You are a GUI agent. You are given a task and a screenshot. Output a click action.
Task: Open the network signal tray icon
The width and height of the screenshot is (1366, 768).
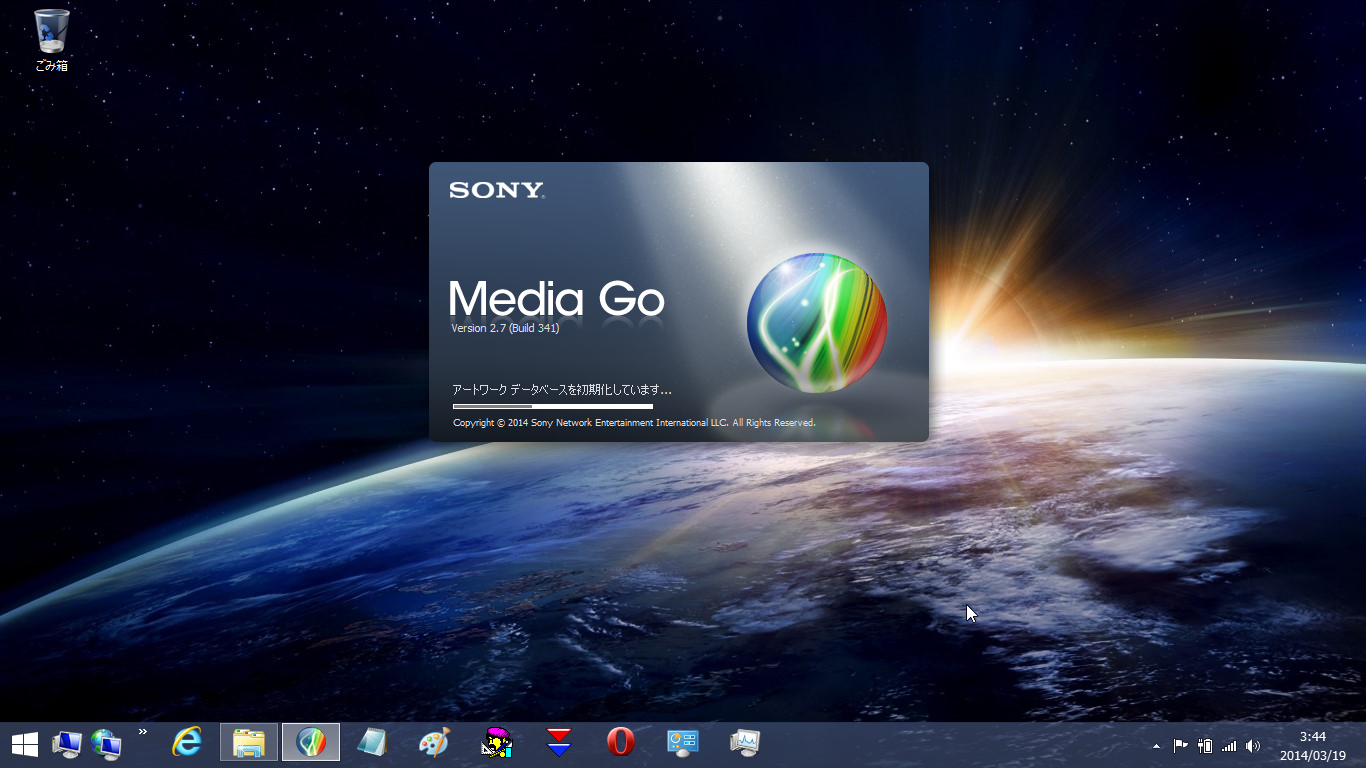(x=1229, y=746)
